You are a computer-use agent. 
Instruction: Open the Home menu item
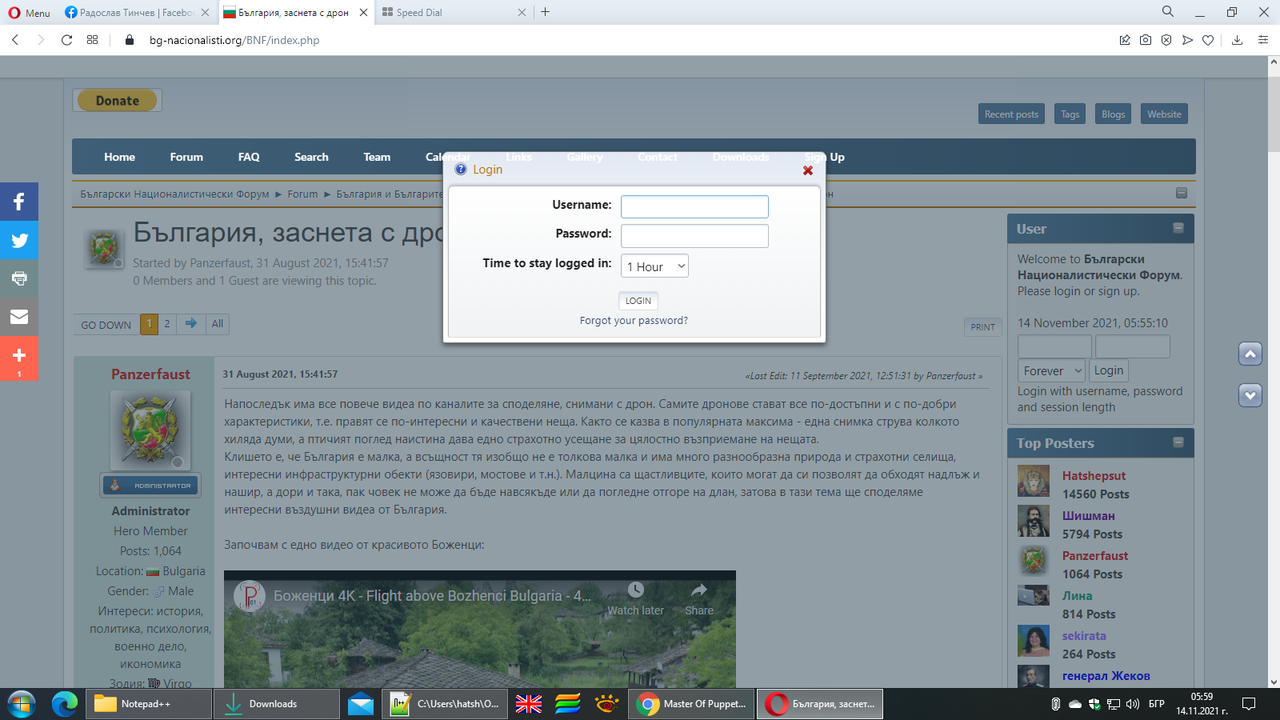pyautogui.click(x=119, y=157)
